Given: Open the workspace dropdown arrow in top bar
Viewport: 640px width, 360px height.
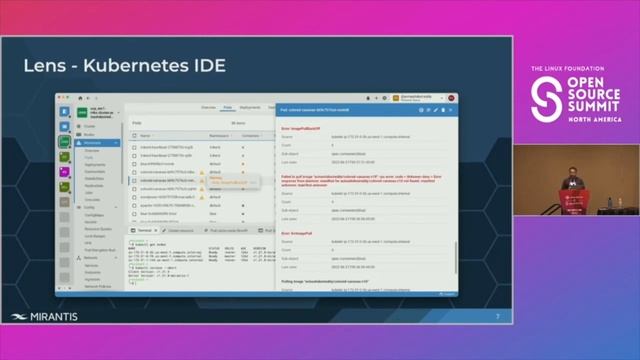Looking at the screenshot, I should 442,98.
